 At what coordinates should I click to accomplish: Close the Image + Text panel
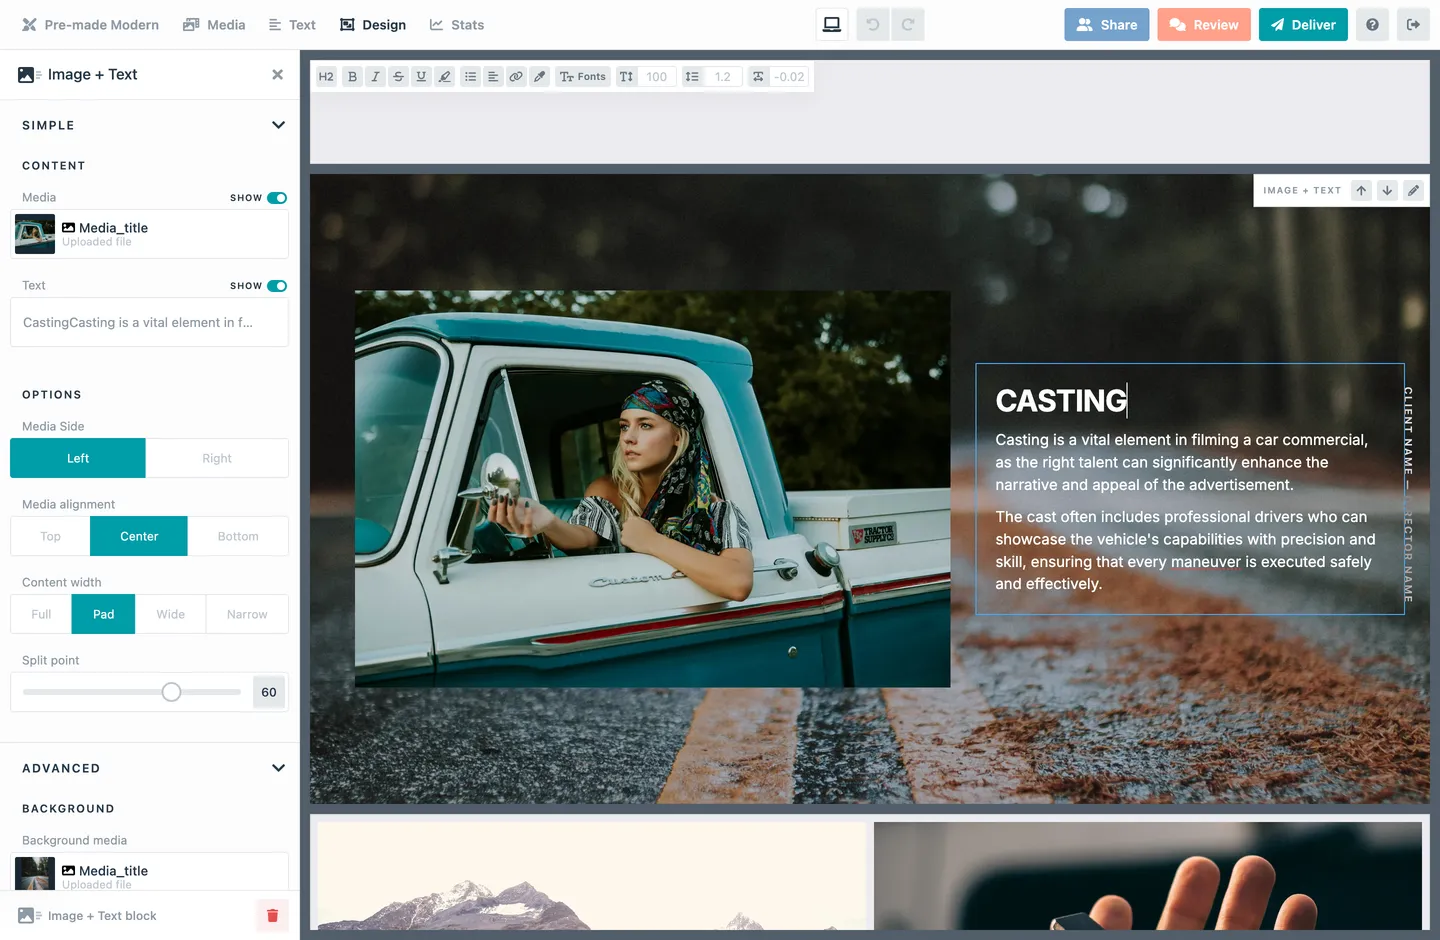pyautogui.click(x=278, y=75)
